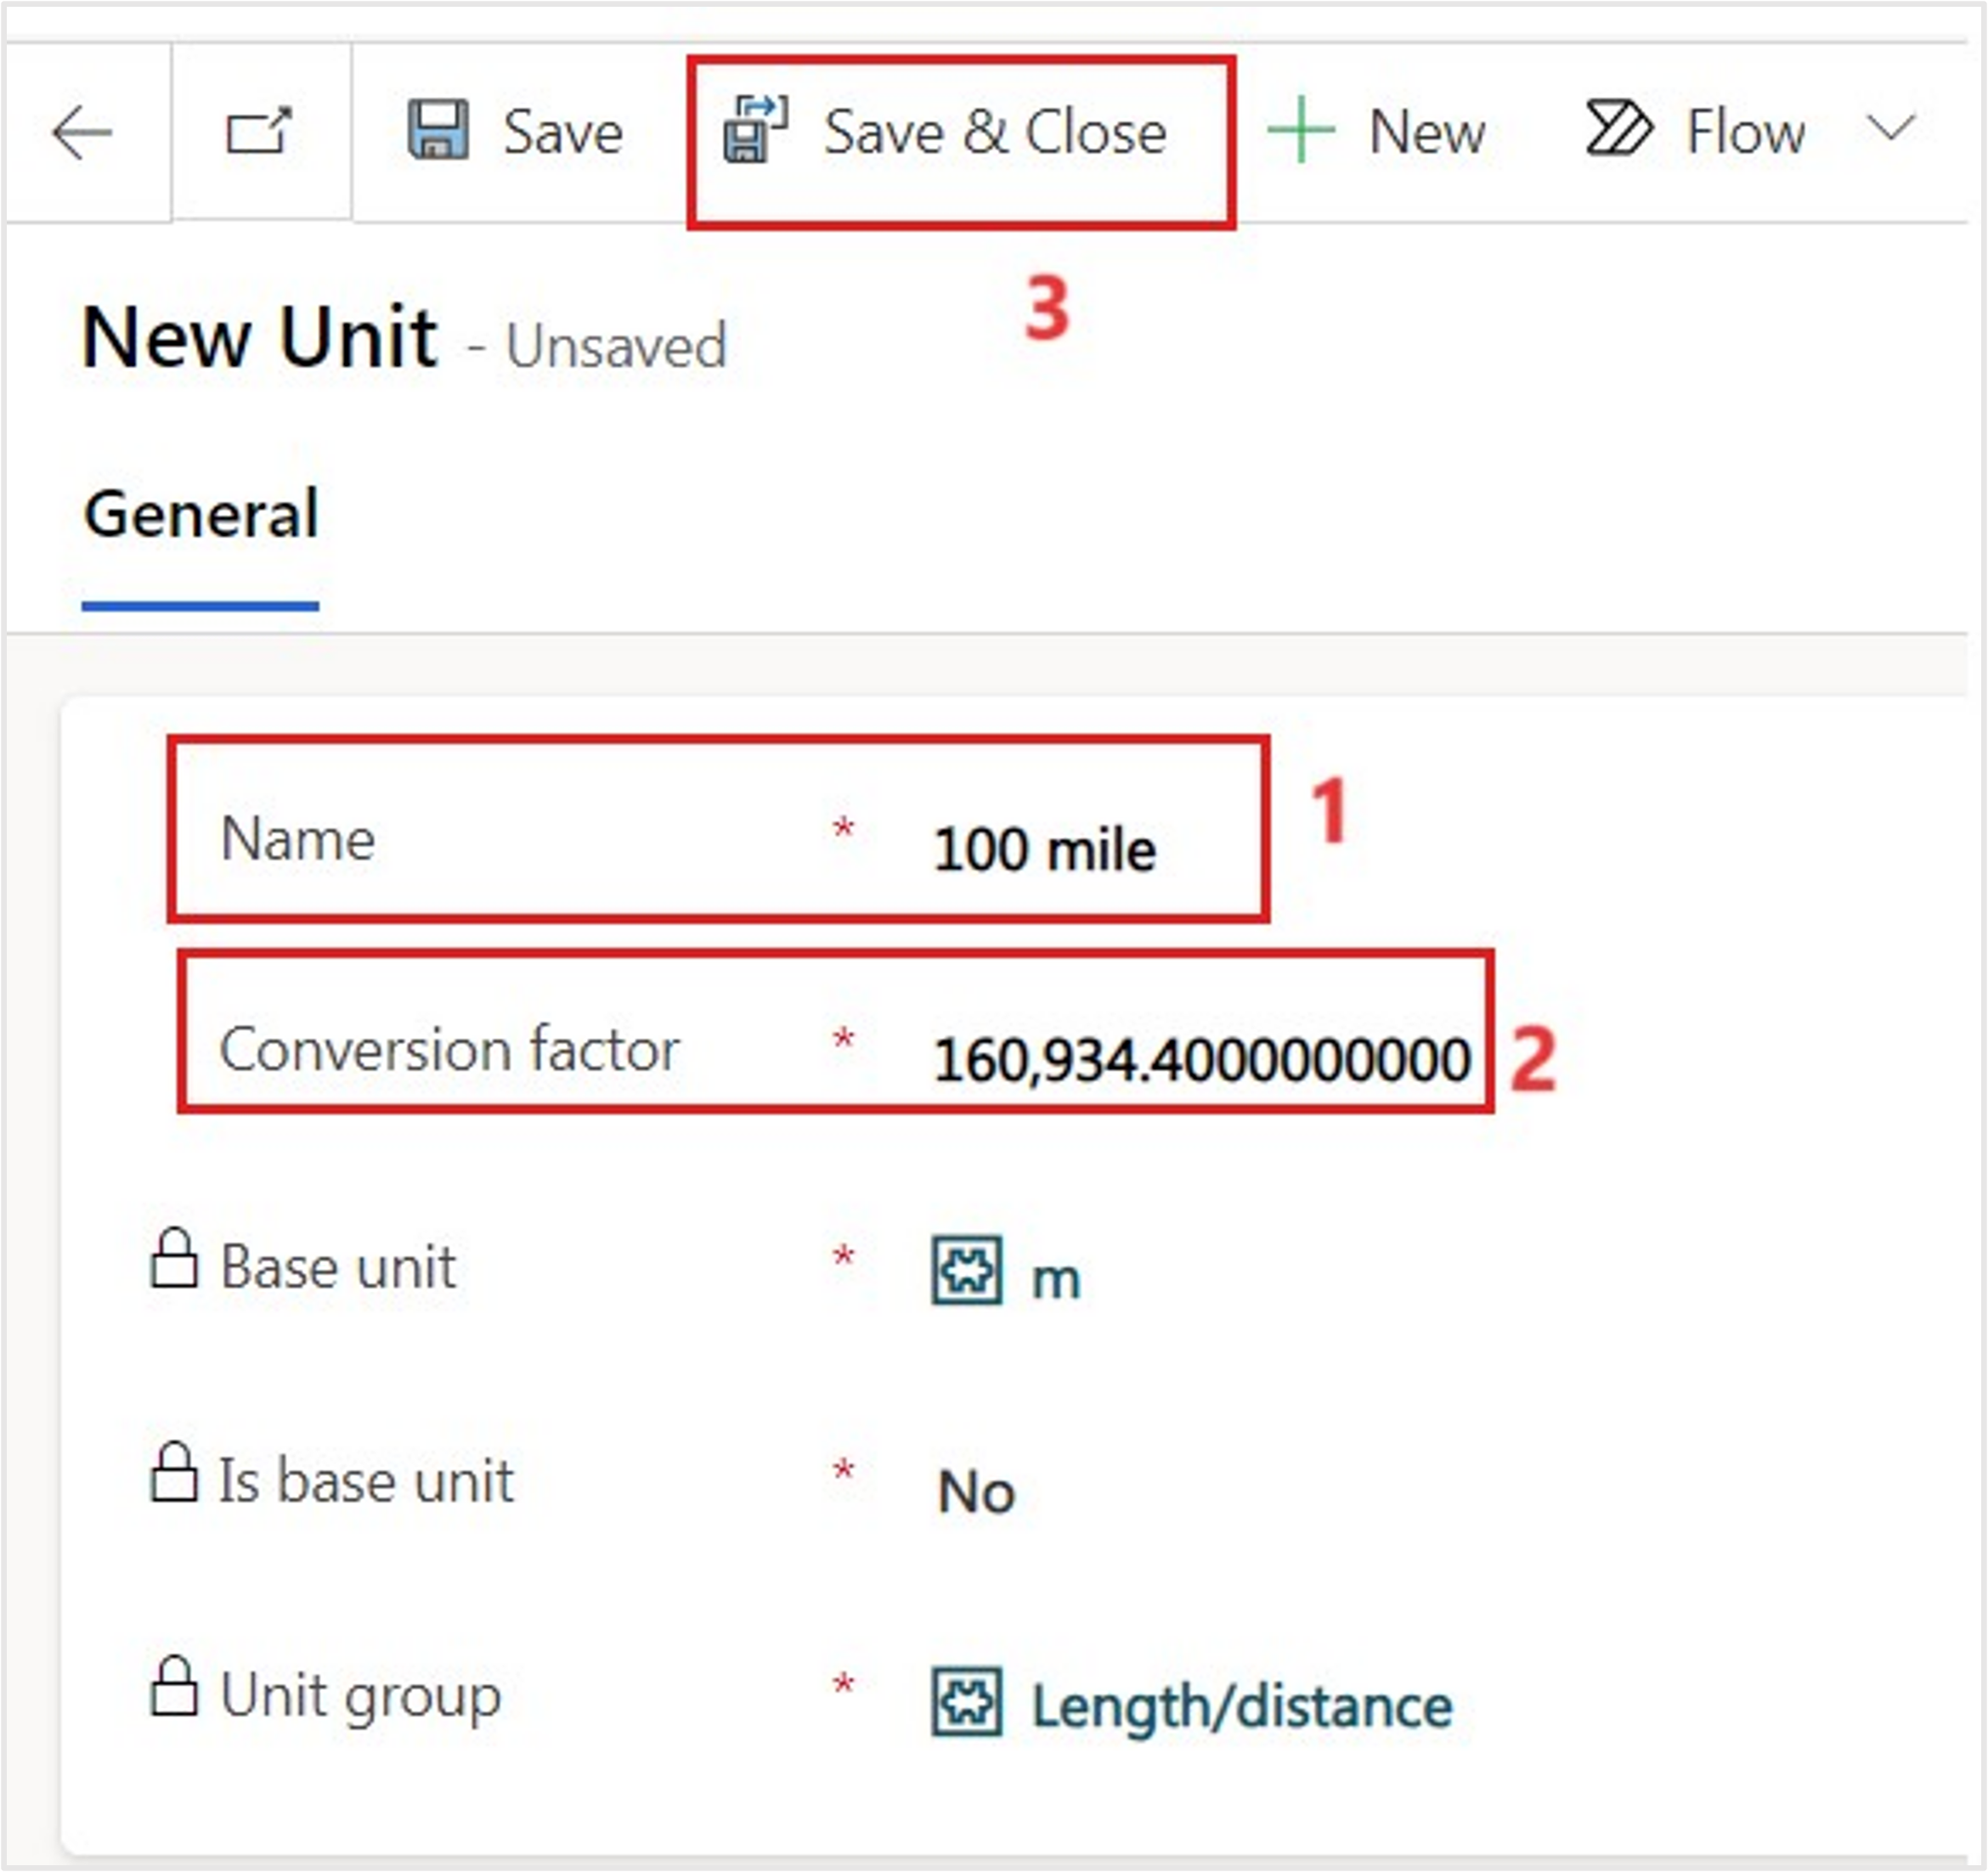Switch to the General tab
The width and height of the screenshot is (1988, 1872).
tap(201, 515)
